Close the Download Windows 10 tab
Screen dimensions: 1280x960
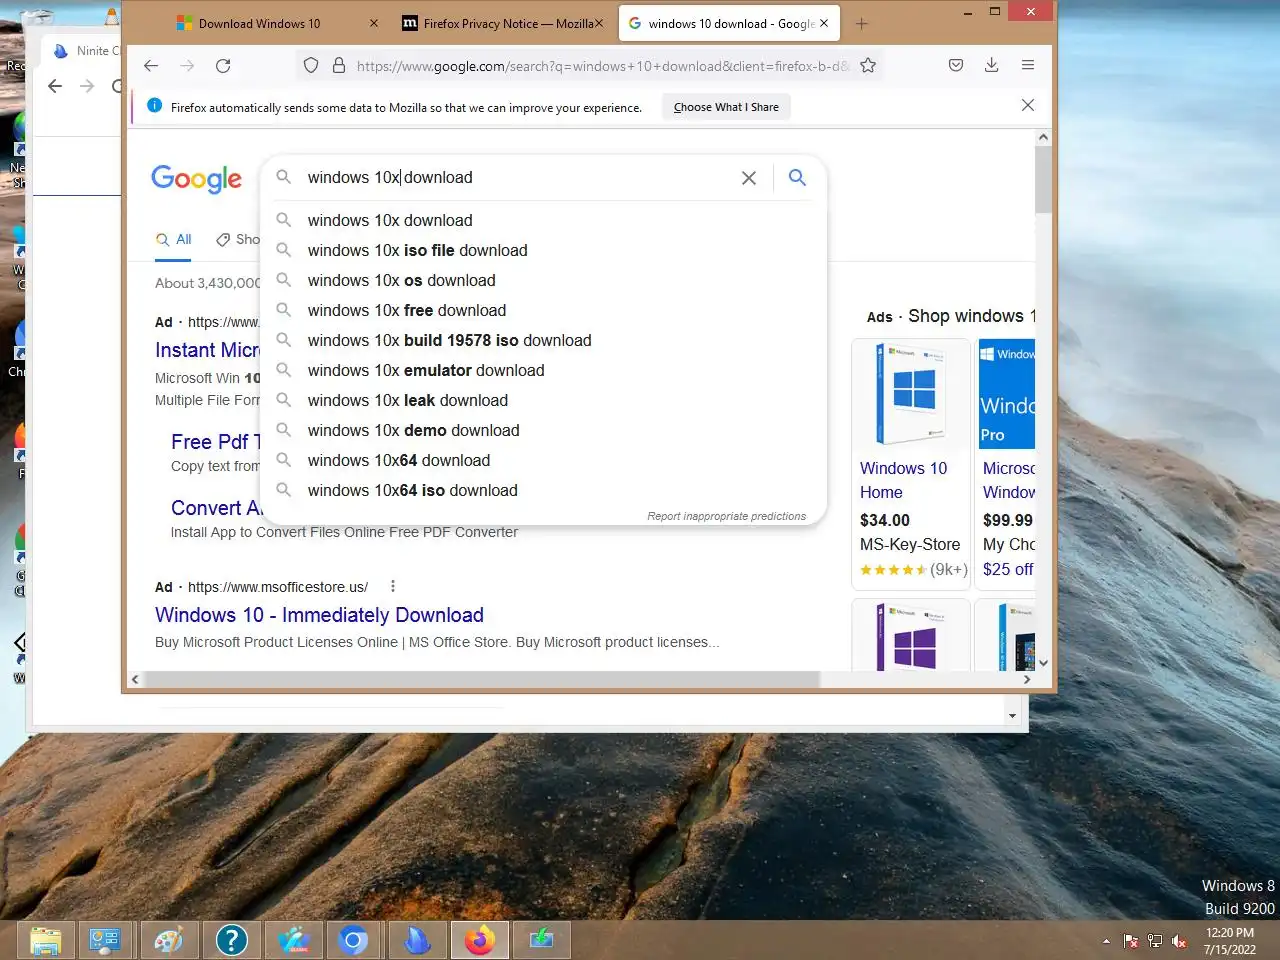374,23
